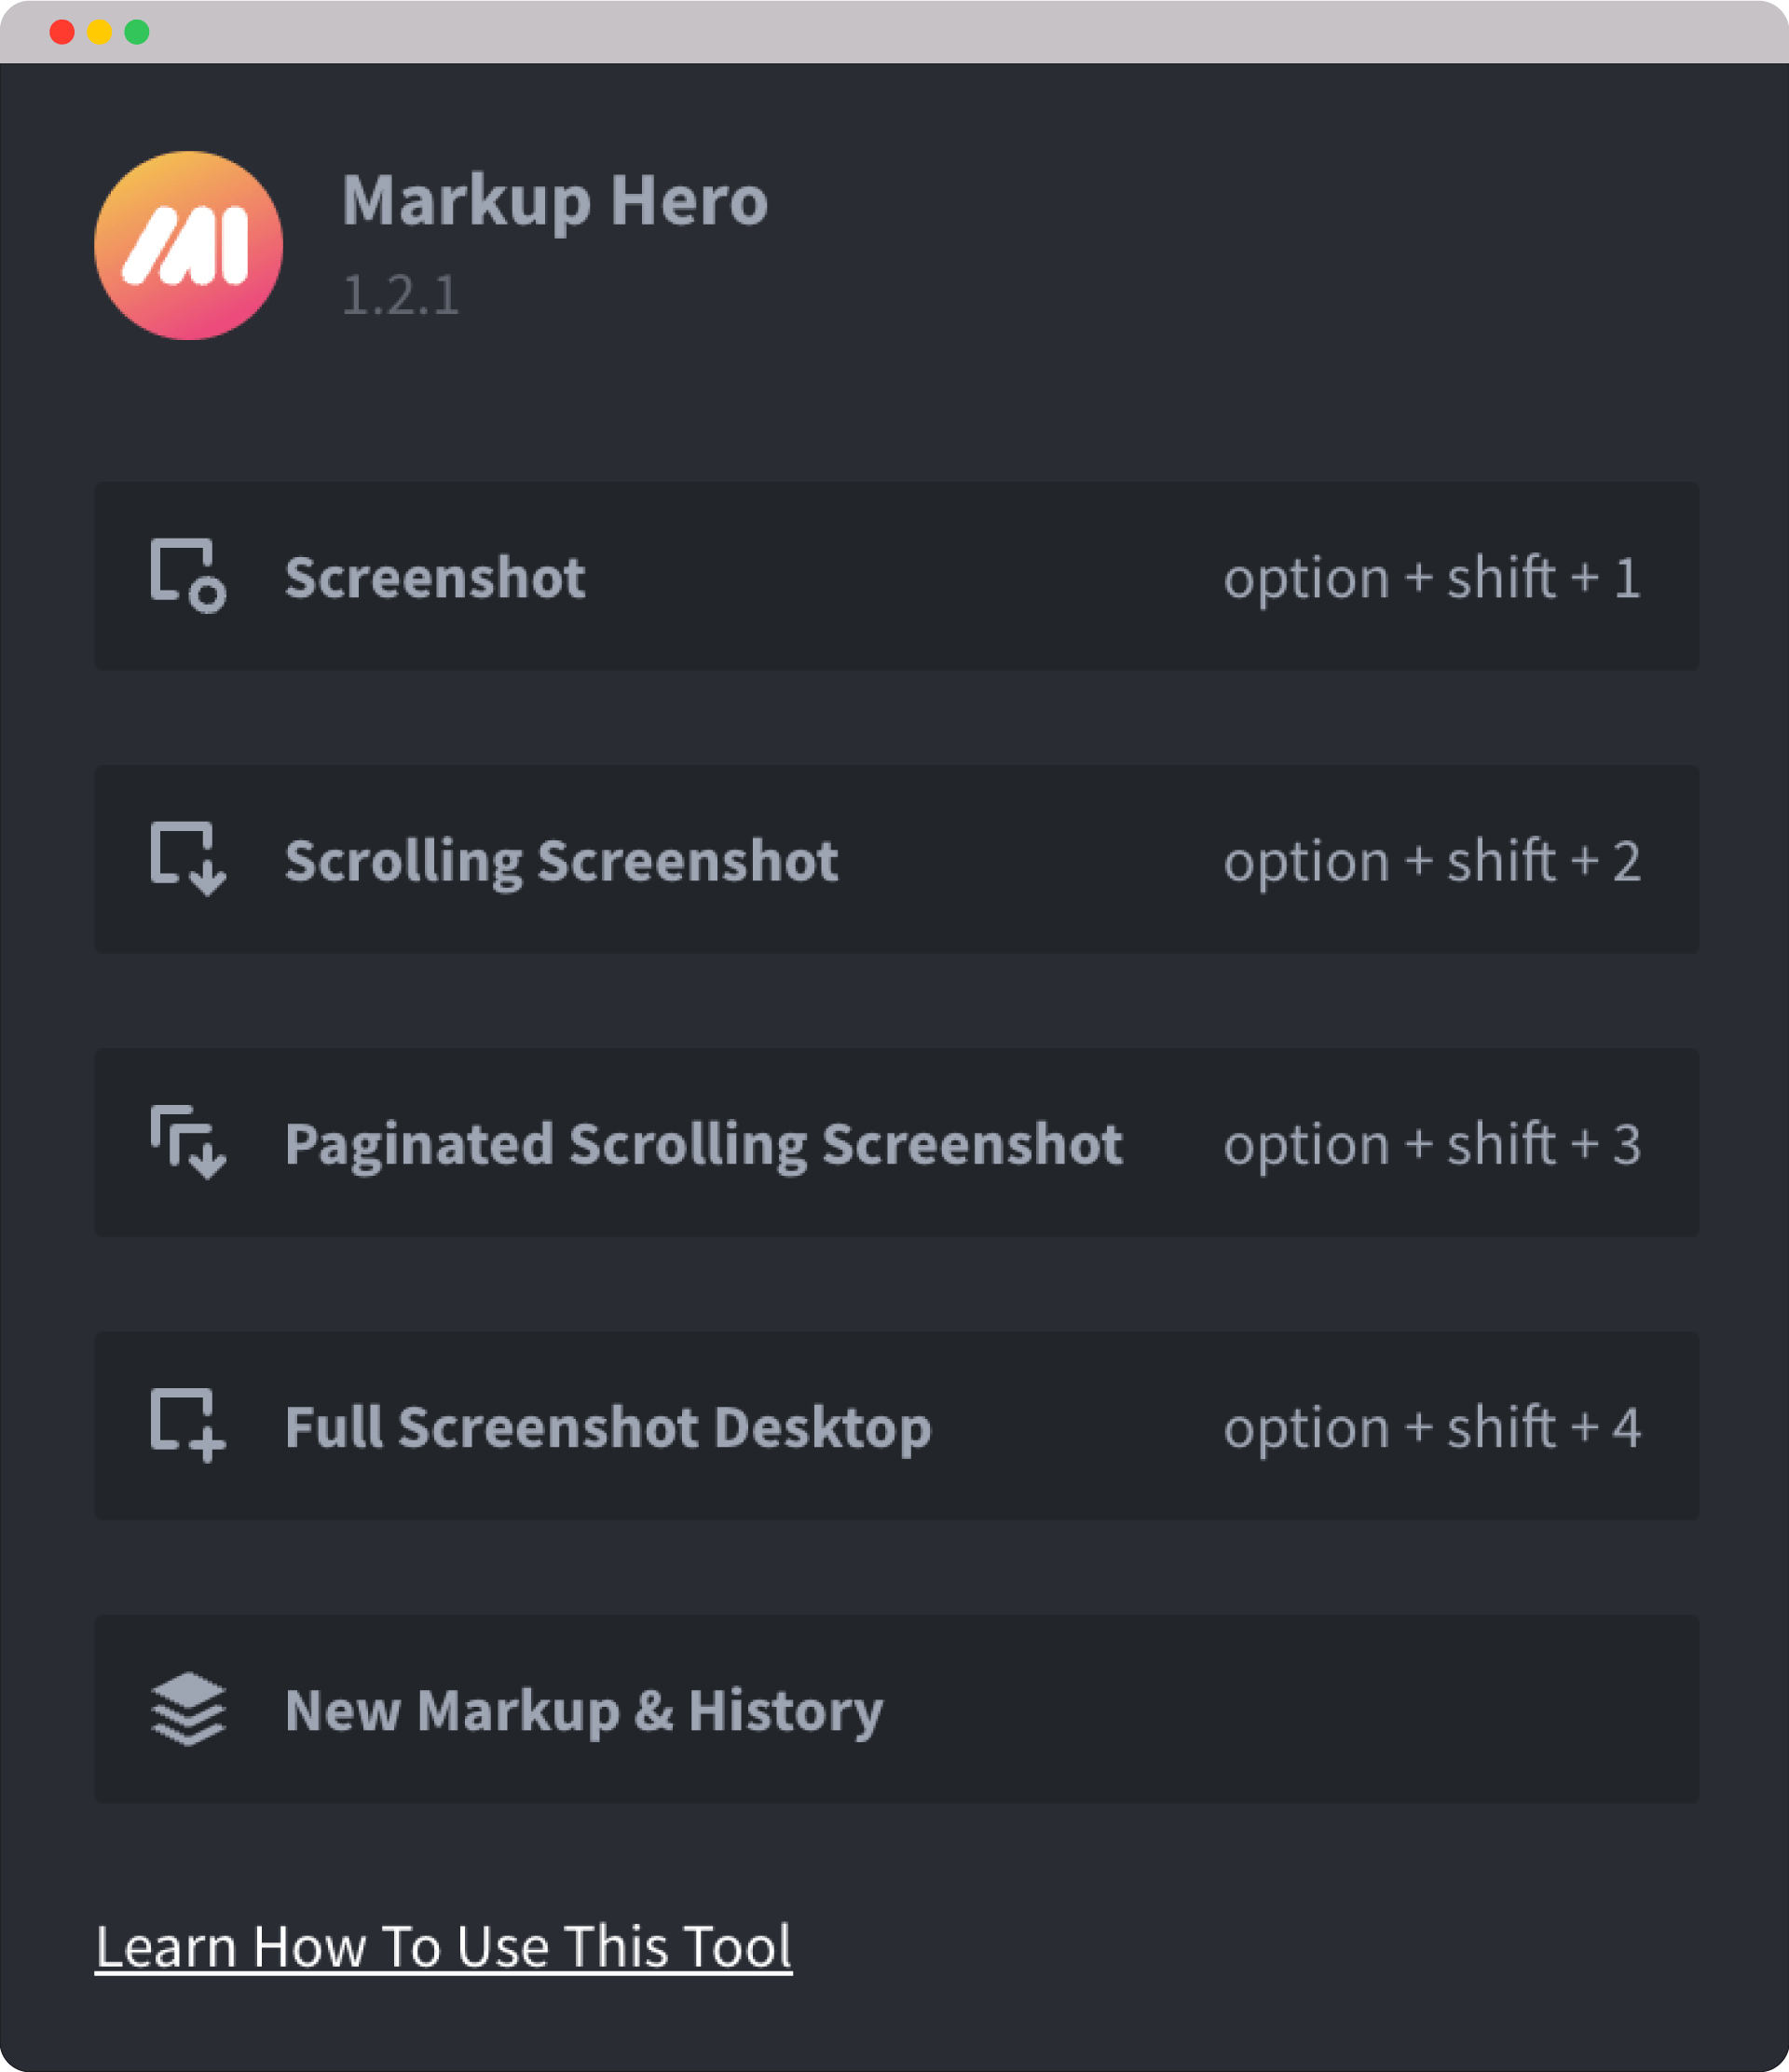Choose the Scrolling Screenshot label
Screen dimensions: 1789x2072
[561, 861]
